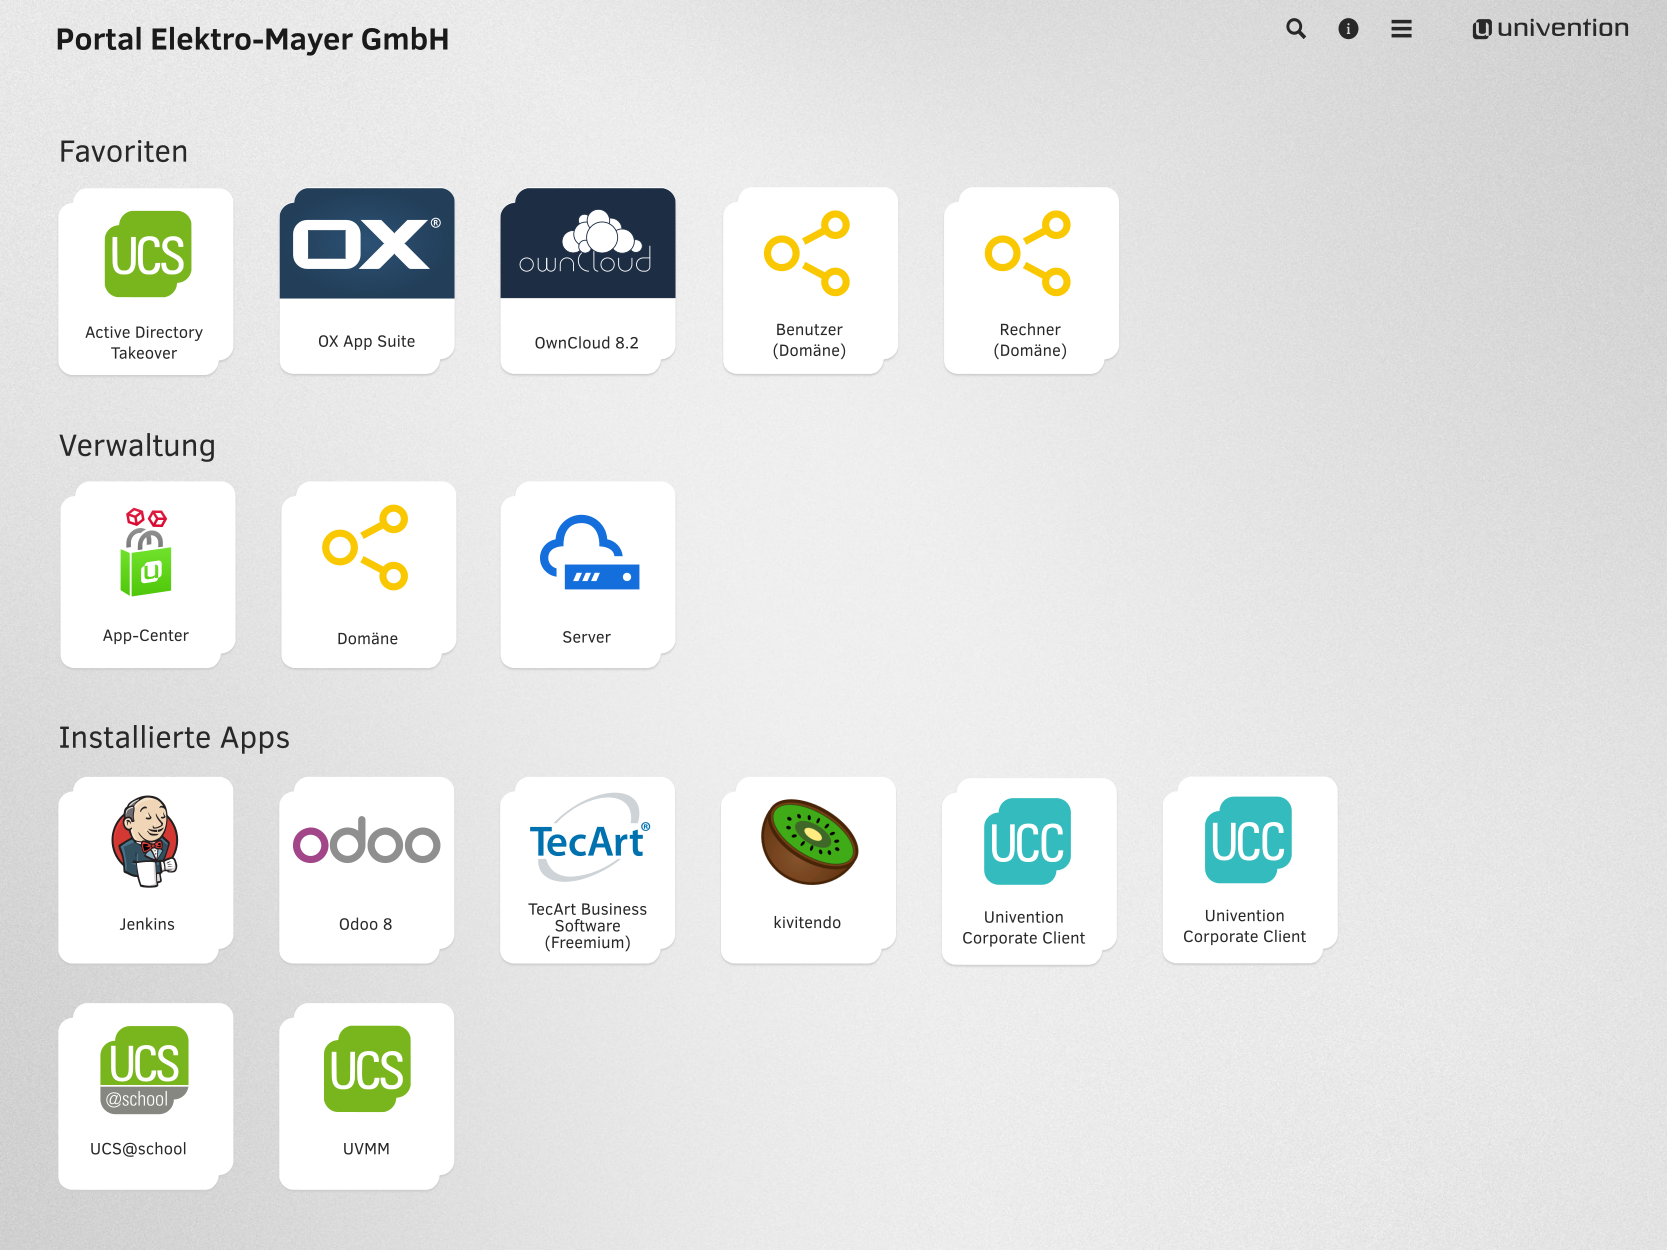Open OwnCloud 8.2 app
1667x1250 pixels.
[x=588, y=281]
